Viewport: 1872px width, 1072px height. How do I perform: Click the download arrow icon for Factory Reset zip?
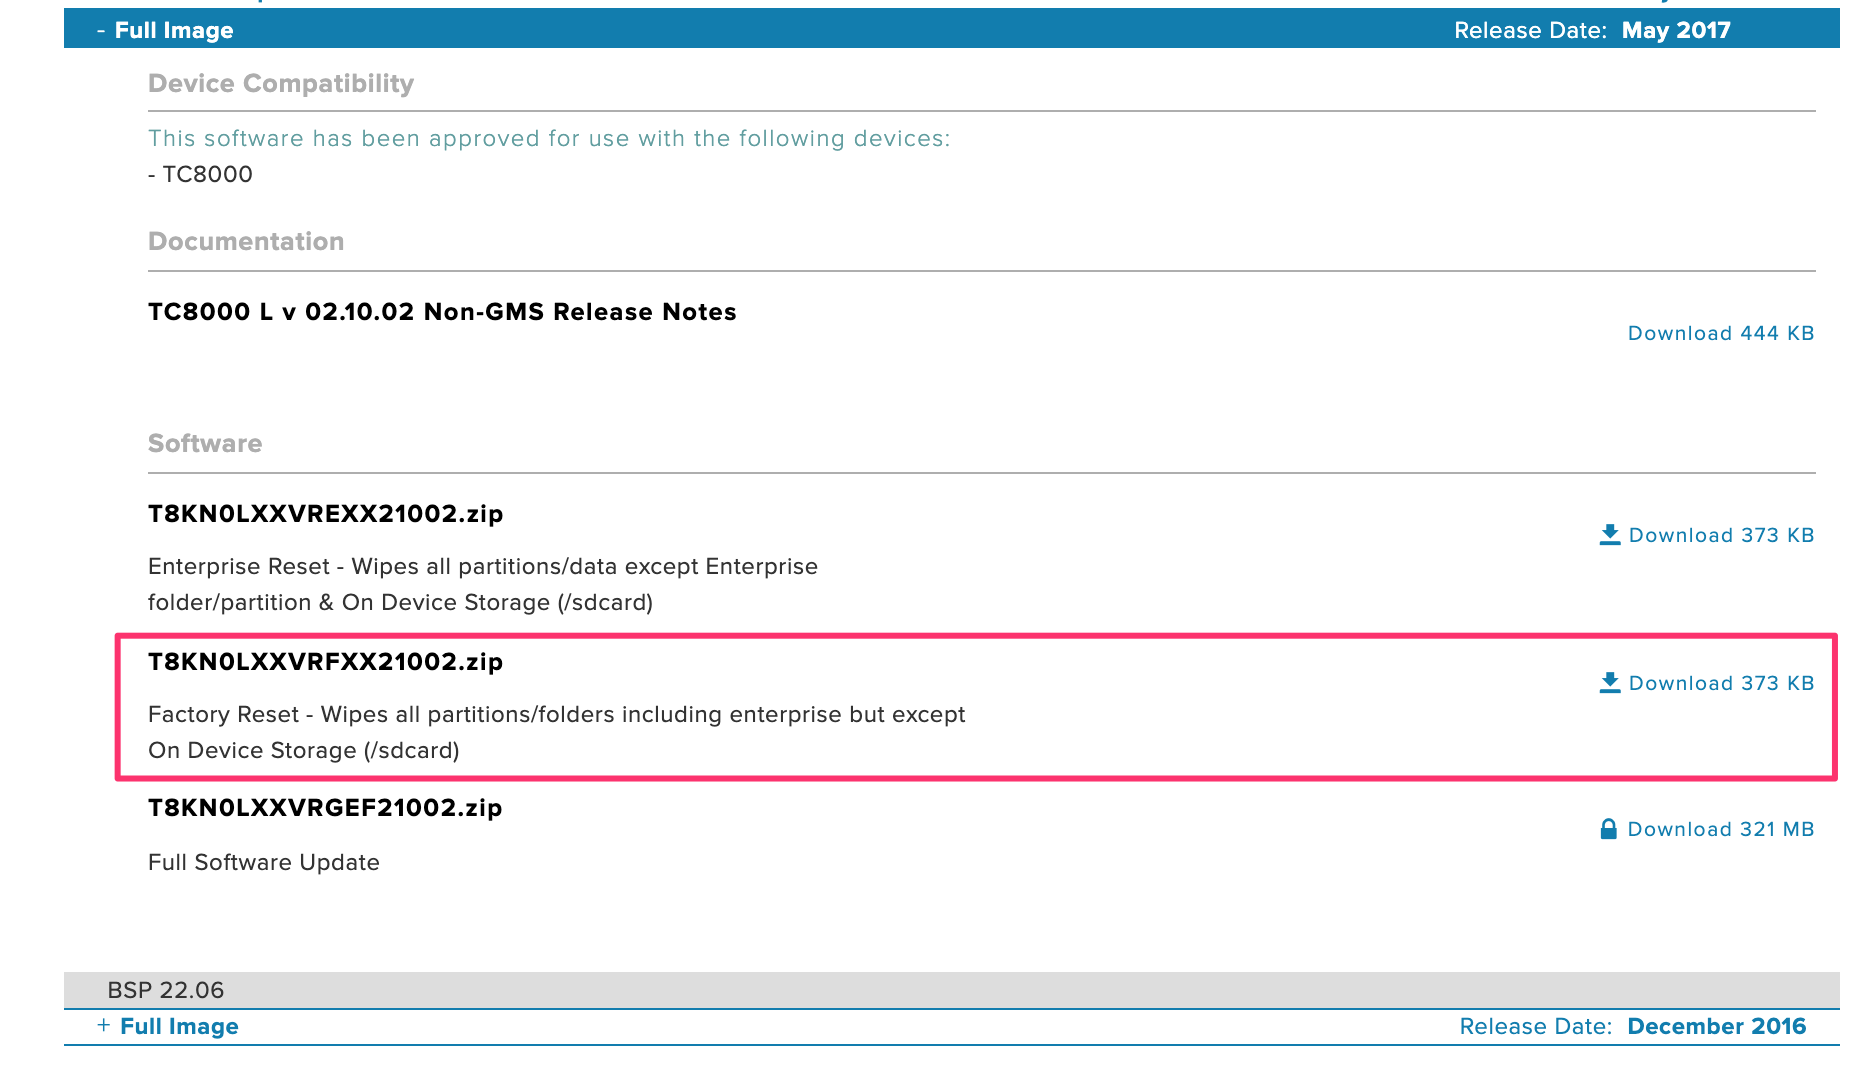pos(1609,683)
